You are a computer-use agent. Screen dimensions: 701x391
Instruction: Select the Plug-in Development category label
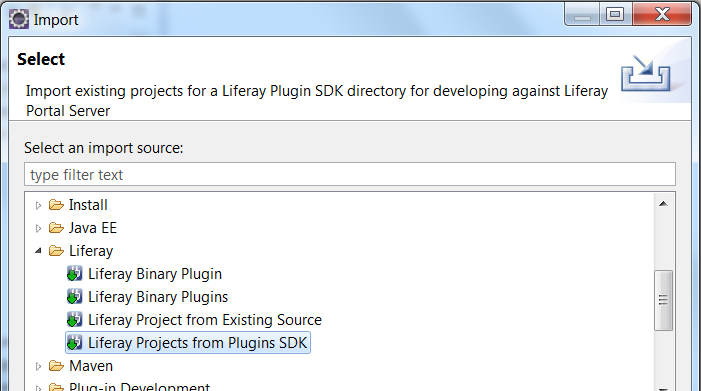pos(139,387)
